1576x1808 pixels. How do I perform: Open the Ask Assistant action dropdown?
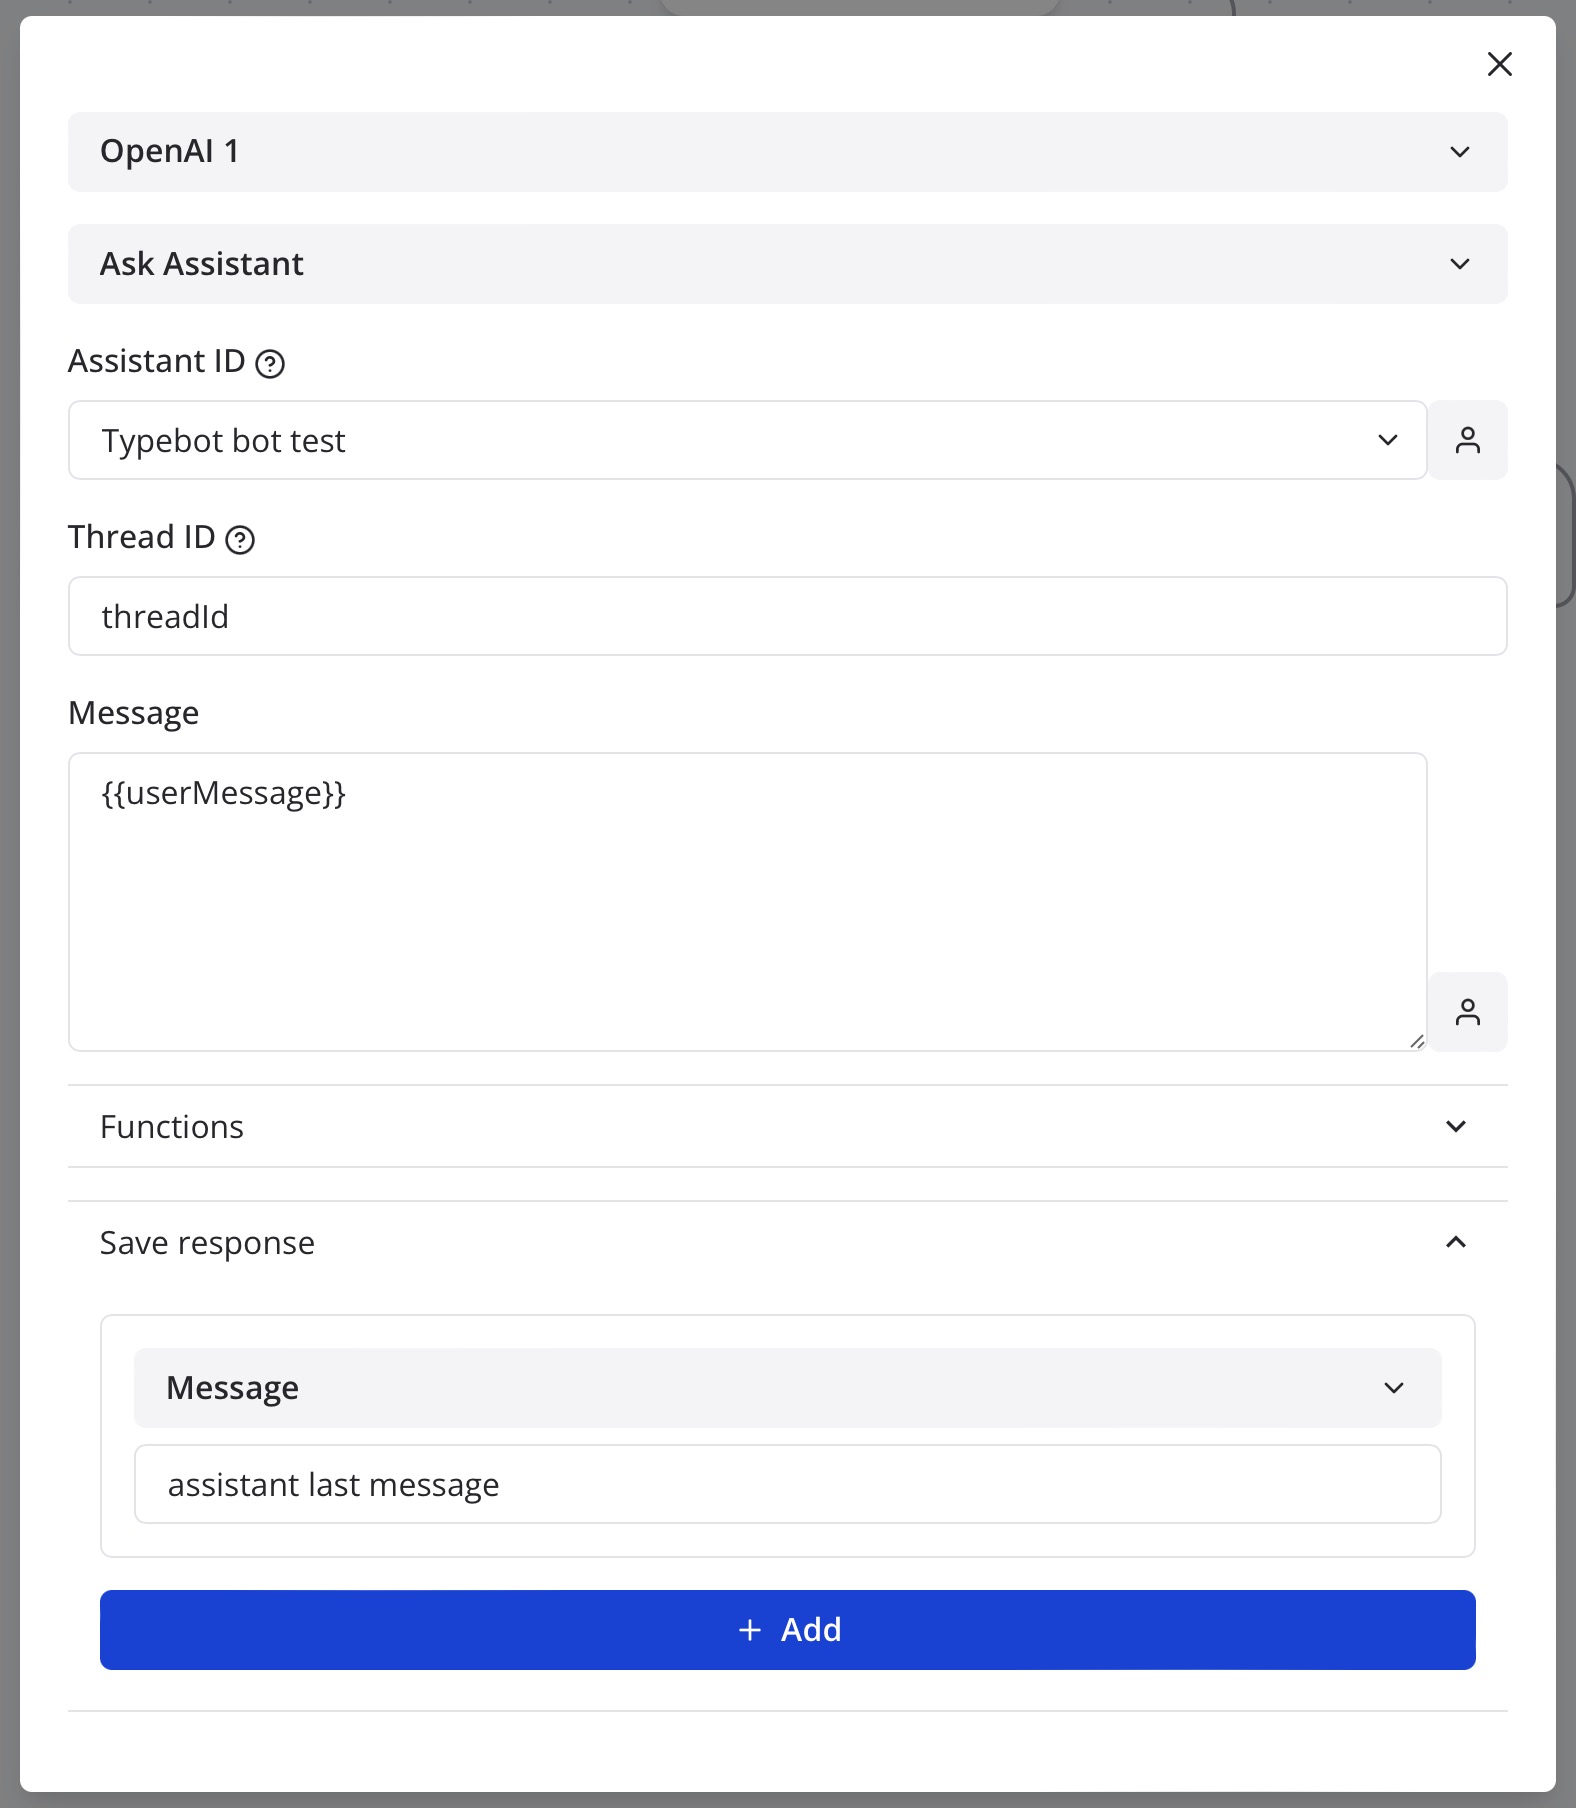tap(788, 264)
